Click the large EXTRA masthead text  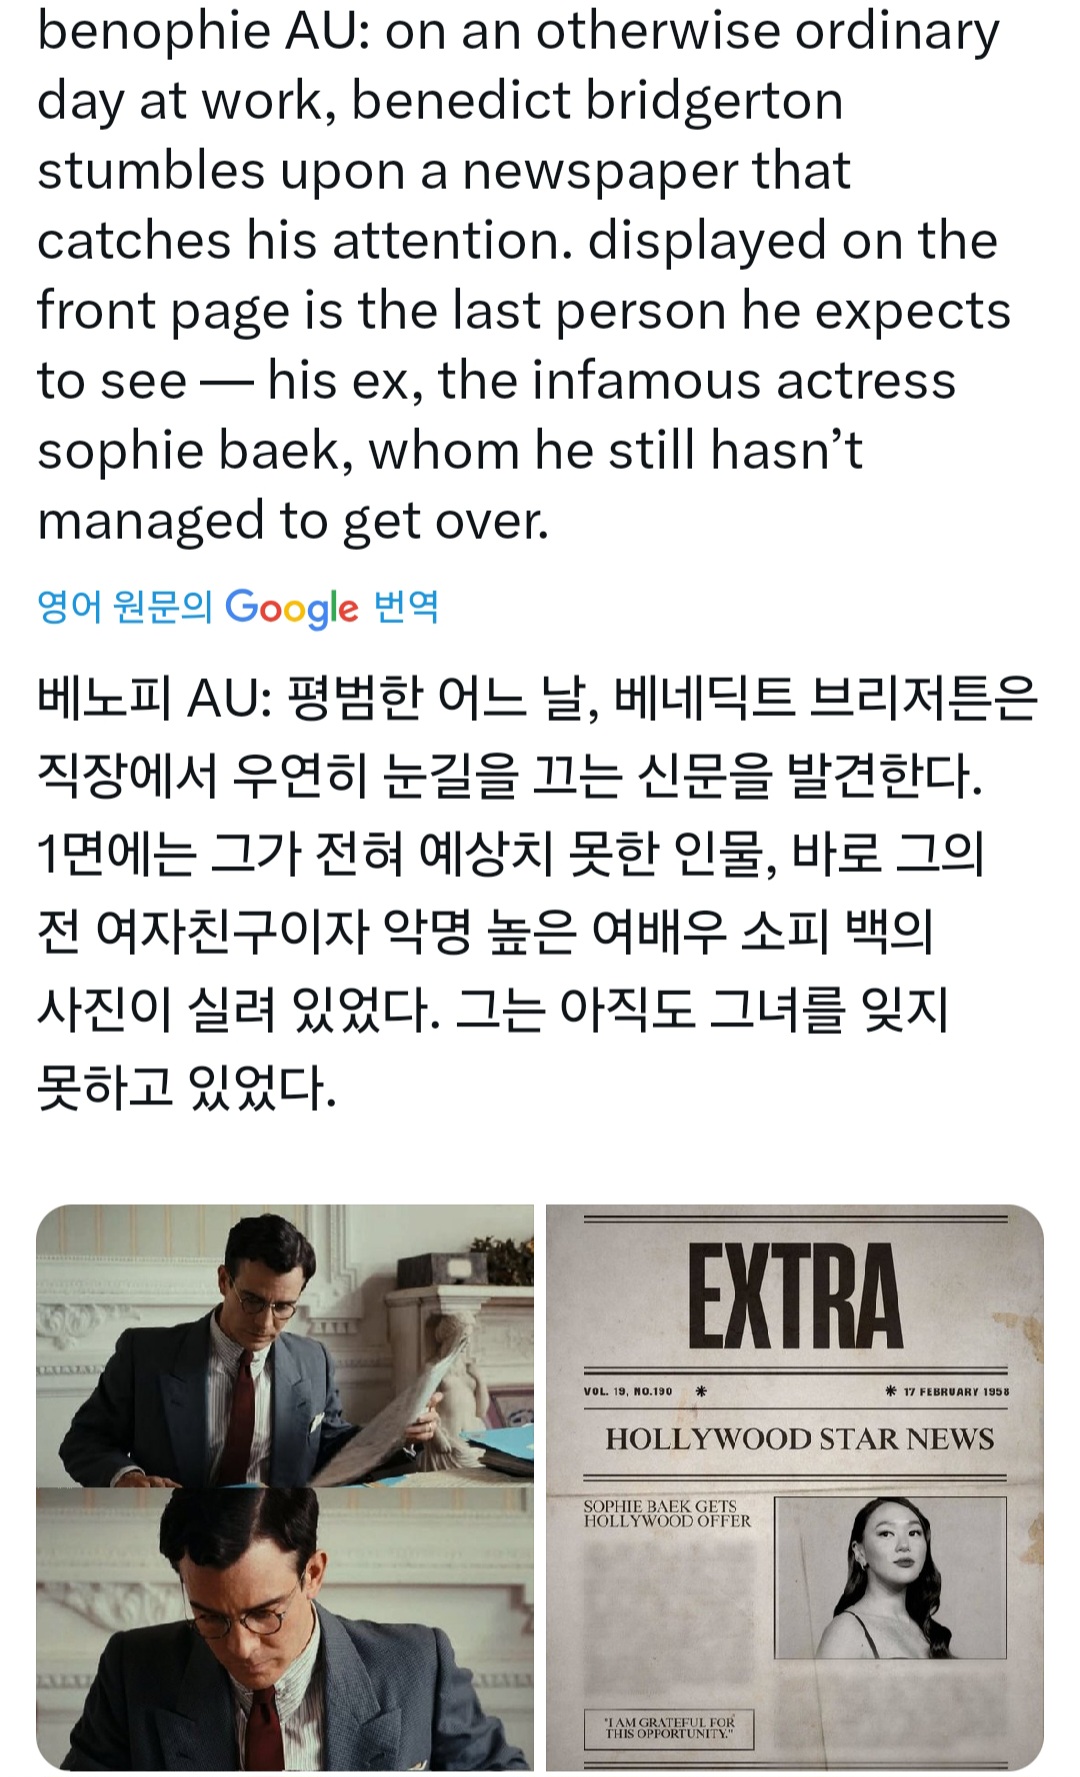point(795,1297)
